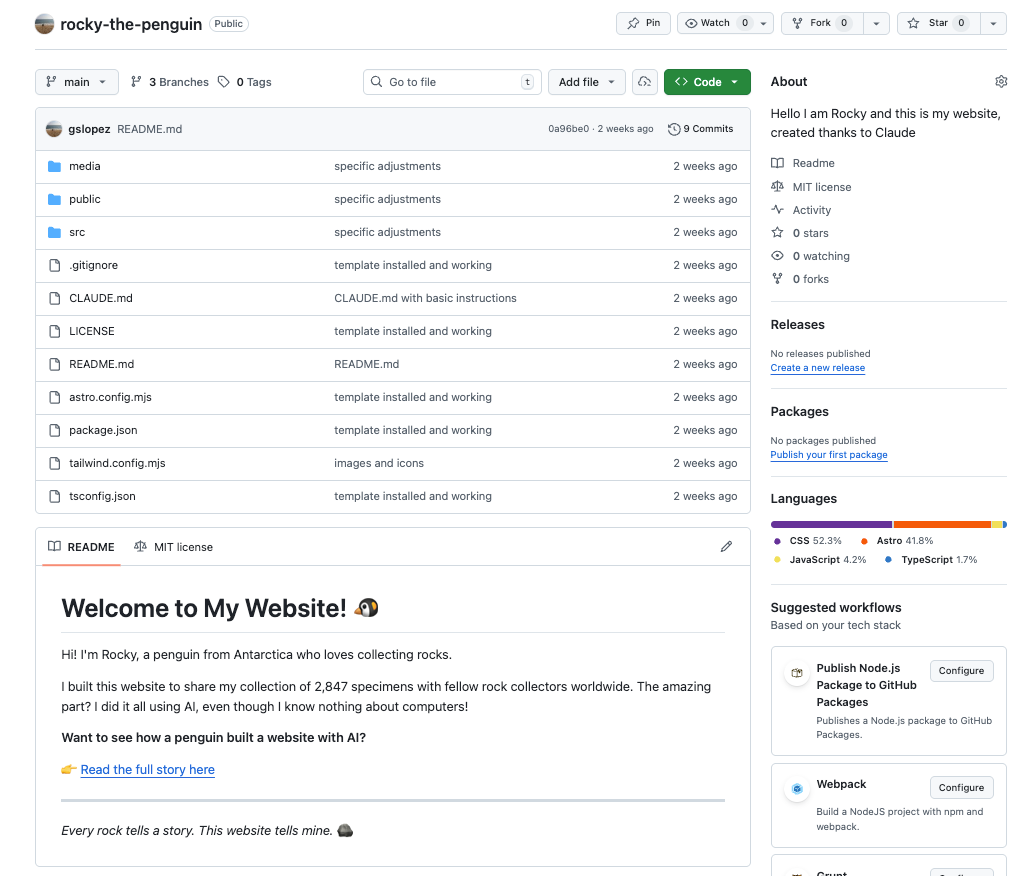Click the astro.config.mjs file icon
This screenshot has height=876, width=1022.
click(55, 397)
